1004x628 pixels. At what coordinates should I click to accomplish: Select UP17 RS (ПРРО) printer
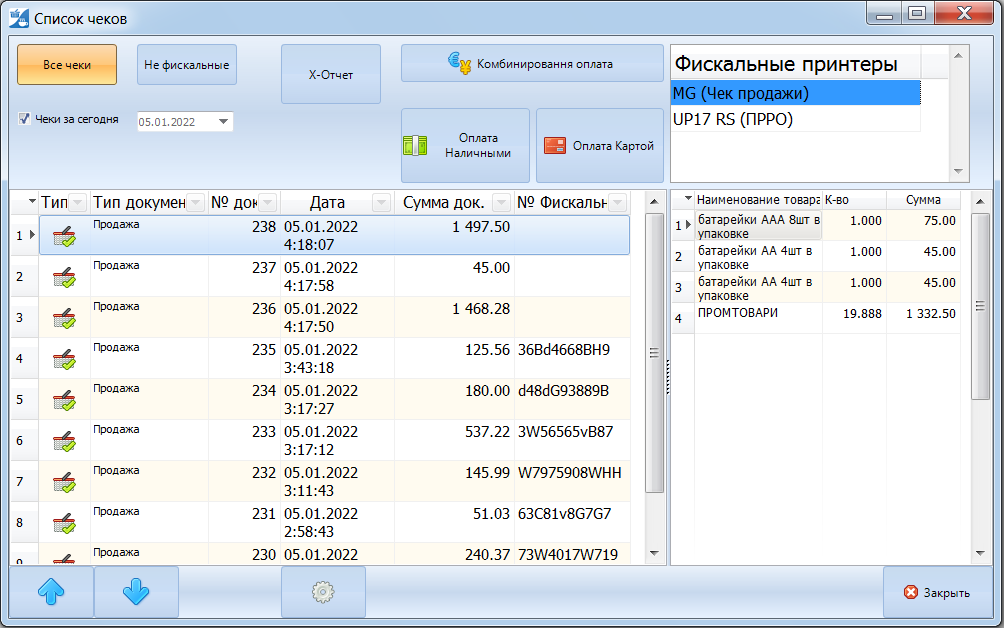[796, 119]
